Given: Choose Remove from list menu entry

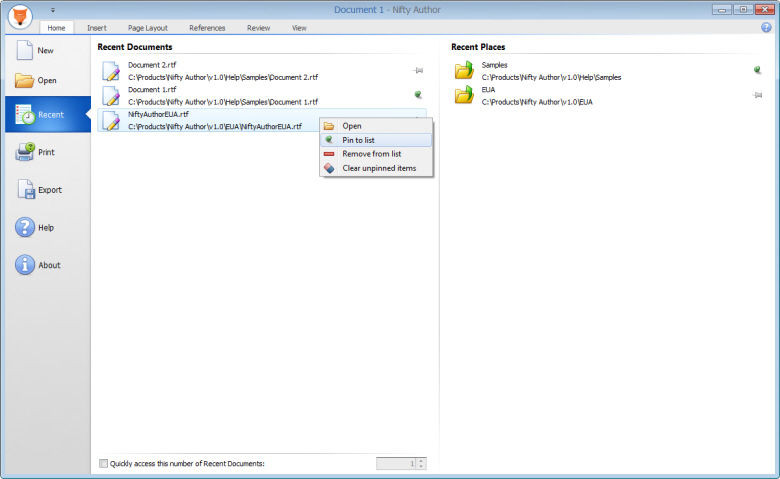Looking at the screenshot, I should point(376,154).
